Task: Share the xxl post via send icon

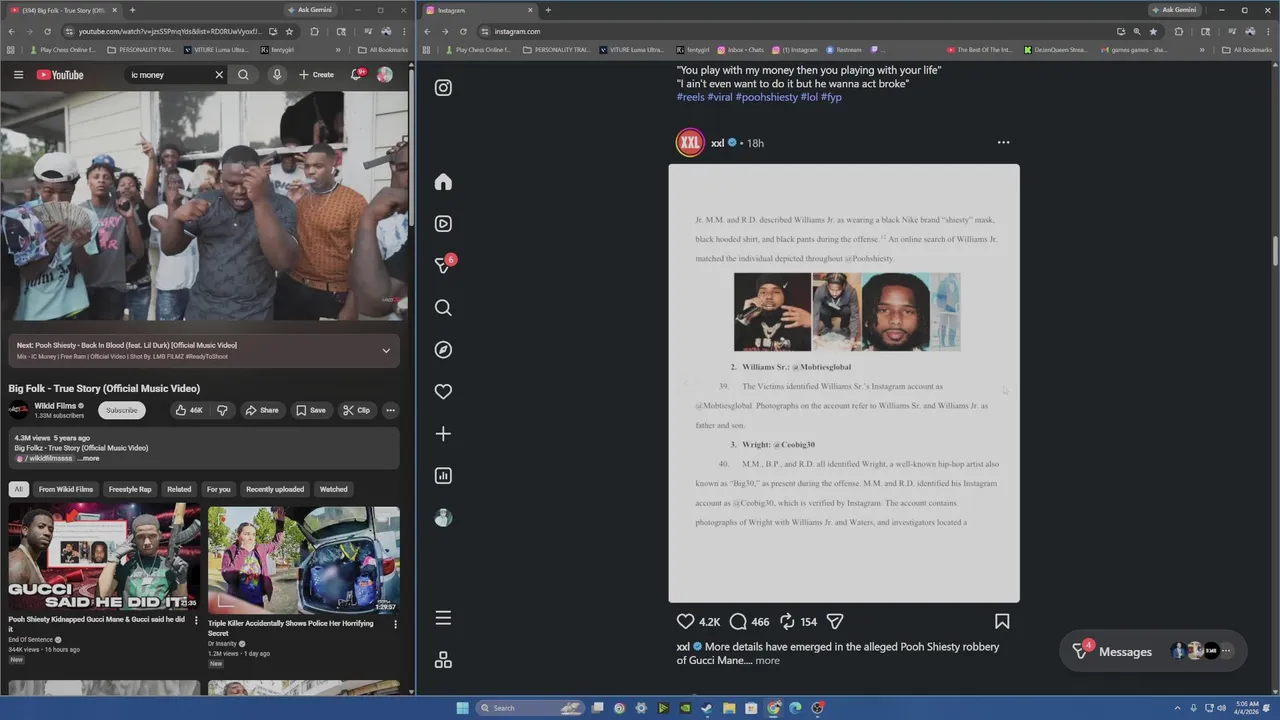Action: (835, 622)
